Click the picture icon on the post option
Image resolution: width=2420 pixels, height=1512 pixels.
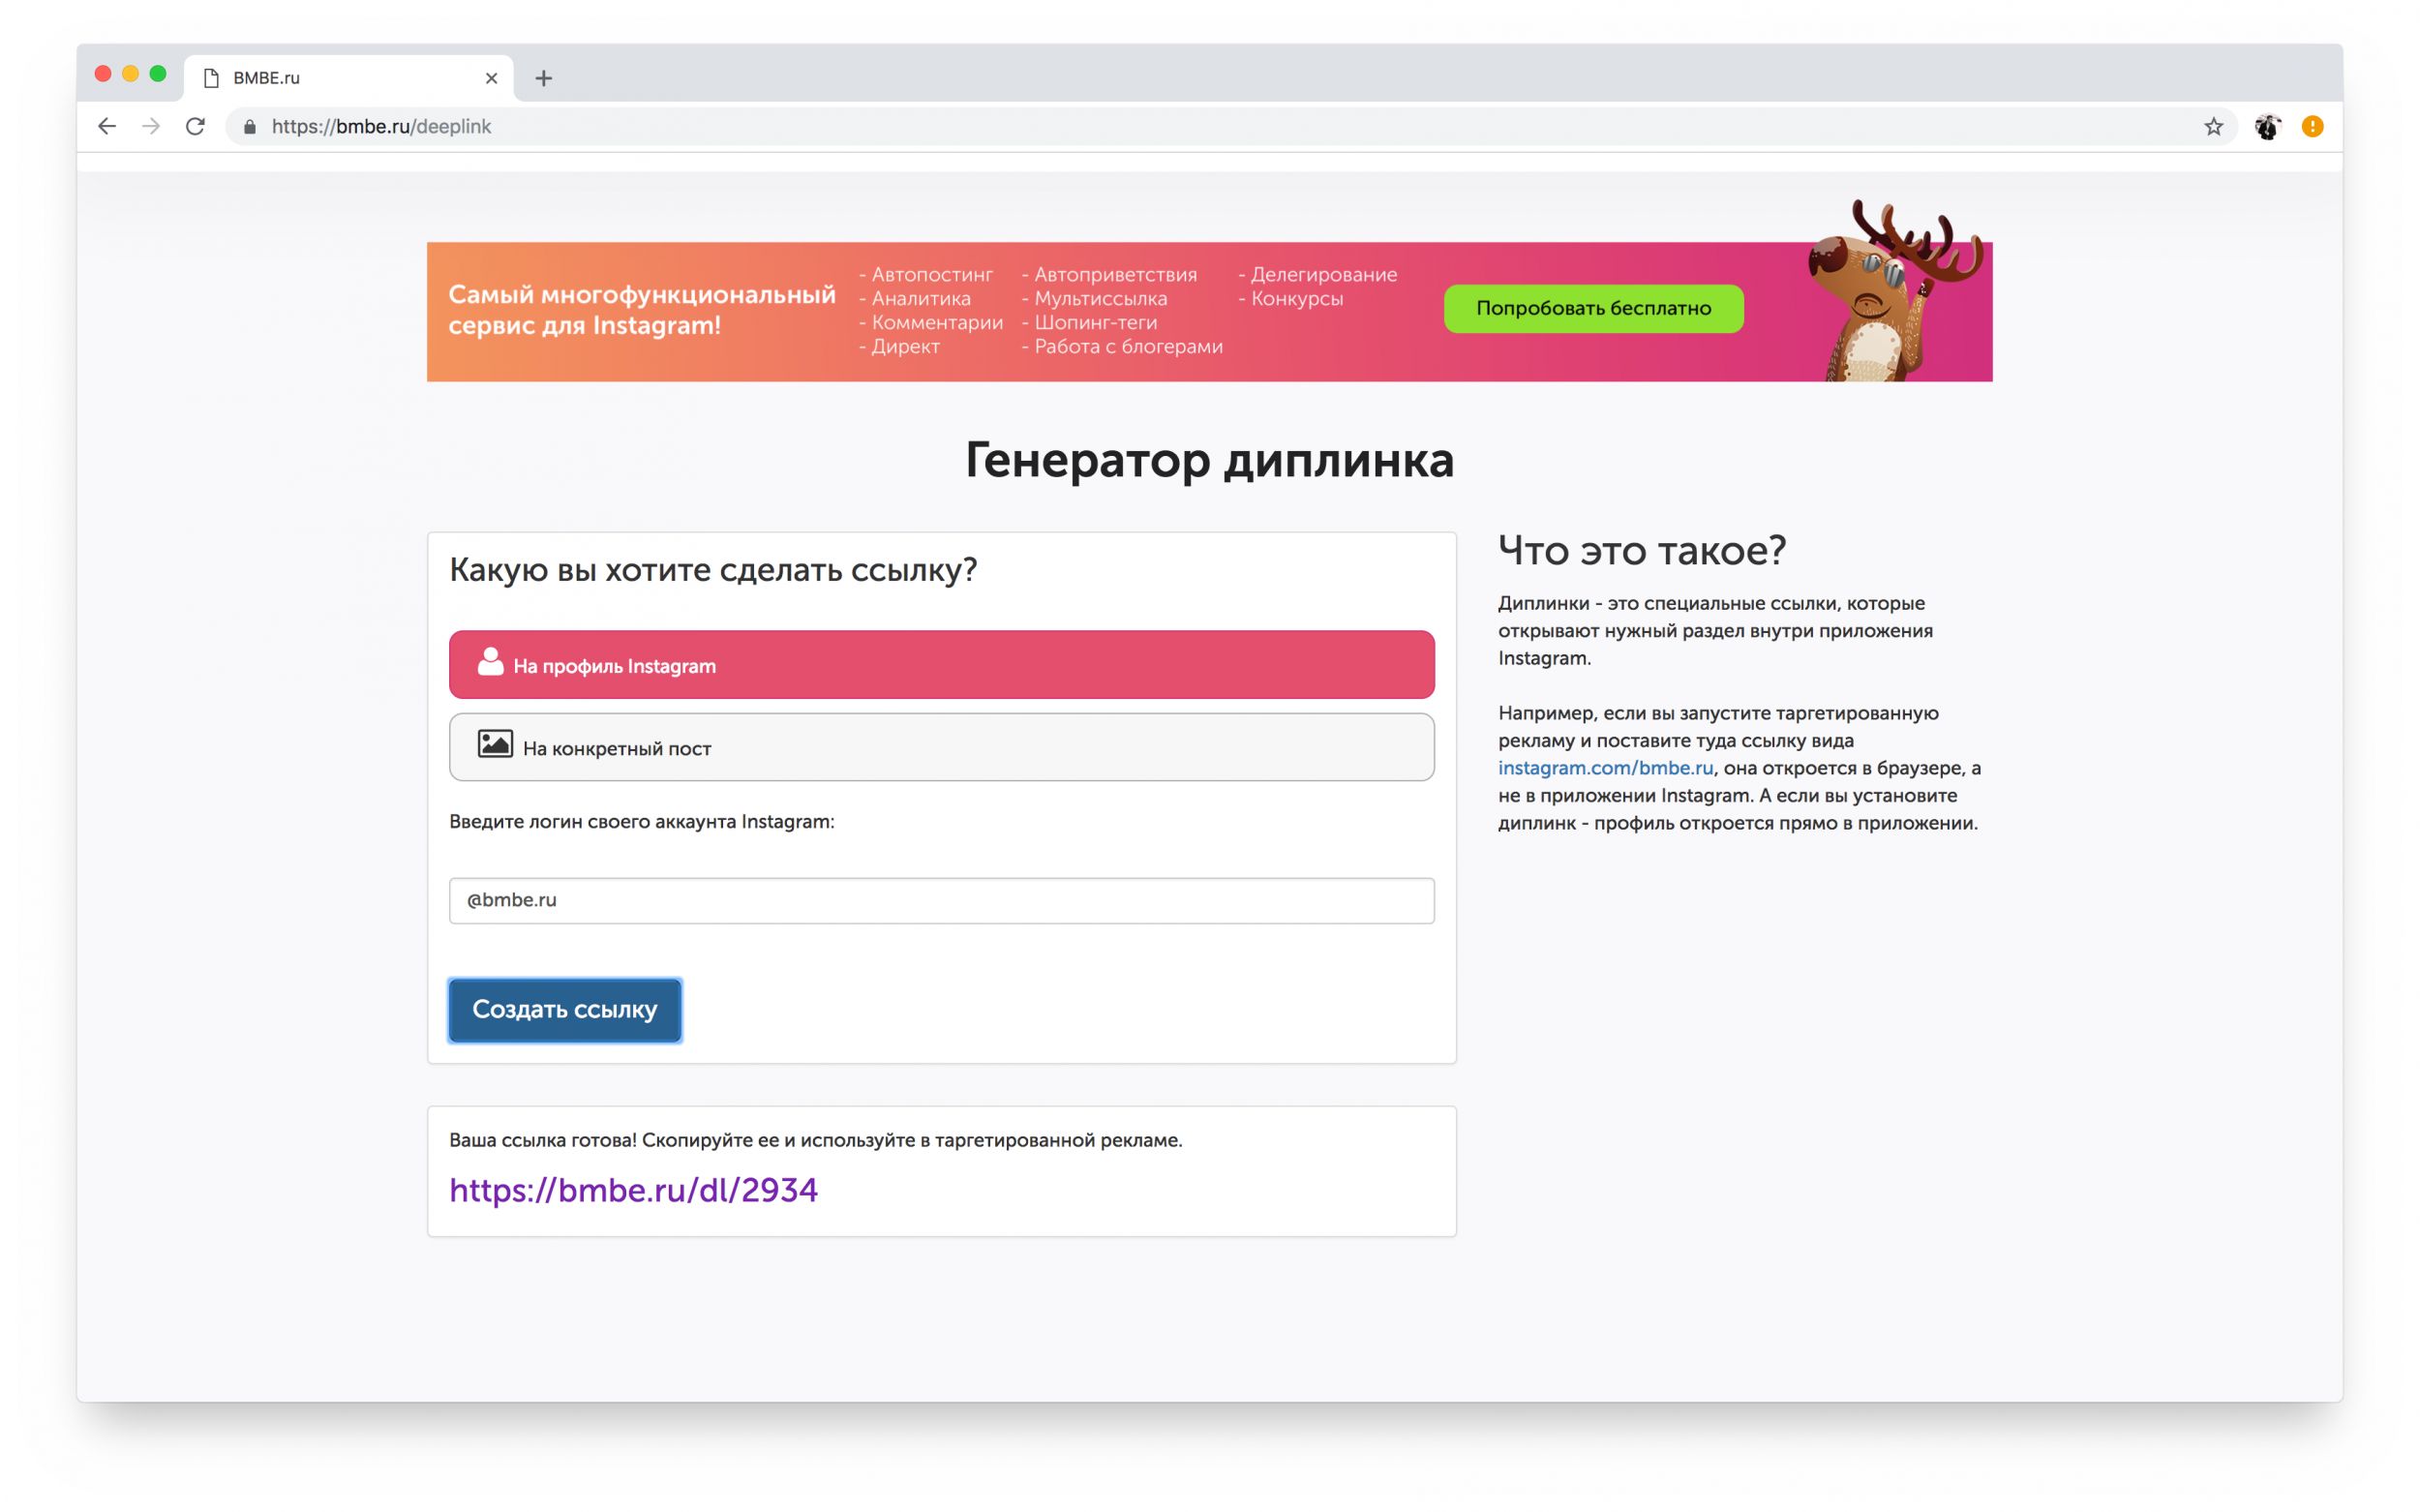tap(495, 744)
